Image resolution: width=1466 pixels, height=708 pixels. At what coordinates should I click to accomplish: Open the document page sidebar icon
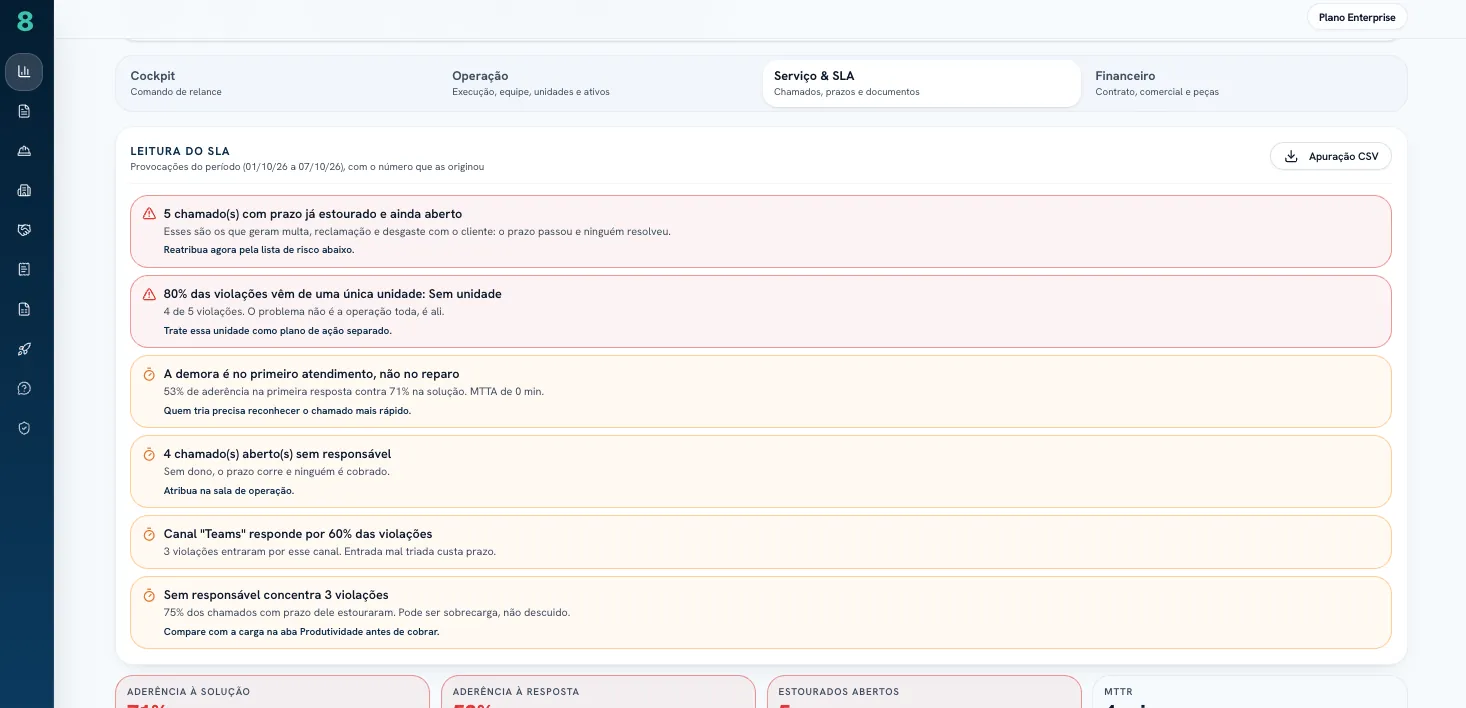(x=24, y=111)
